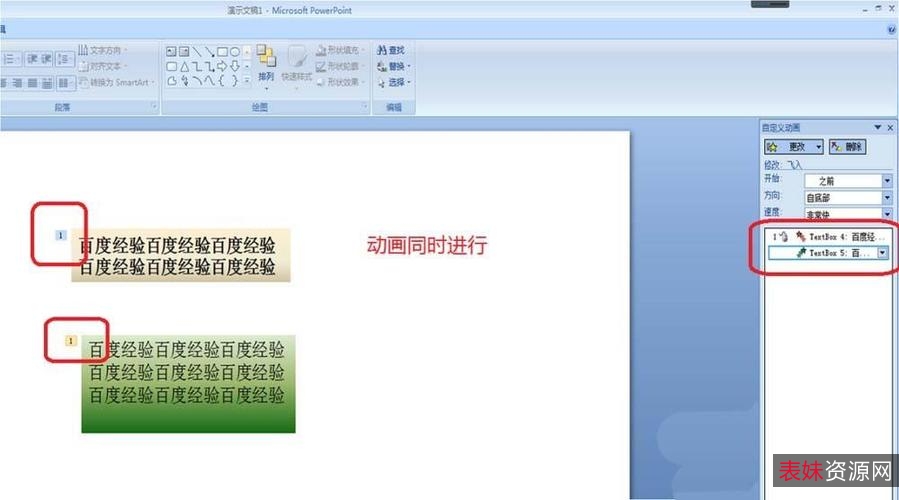Pick the Elbow Arrow Connector shape
899x500 pixels.
(209, 67)
